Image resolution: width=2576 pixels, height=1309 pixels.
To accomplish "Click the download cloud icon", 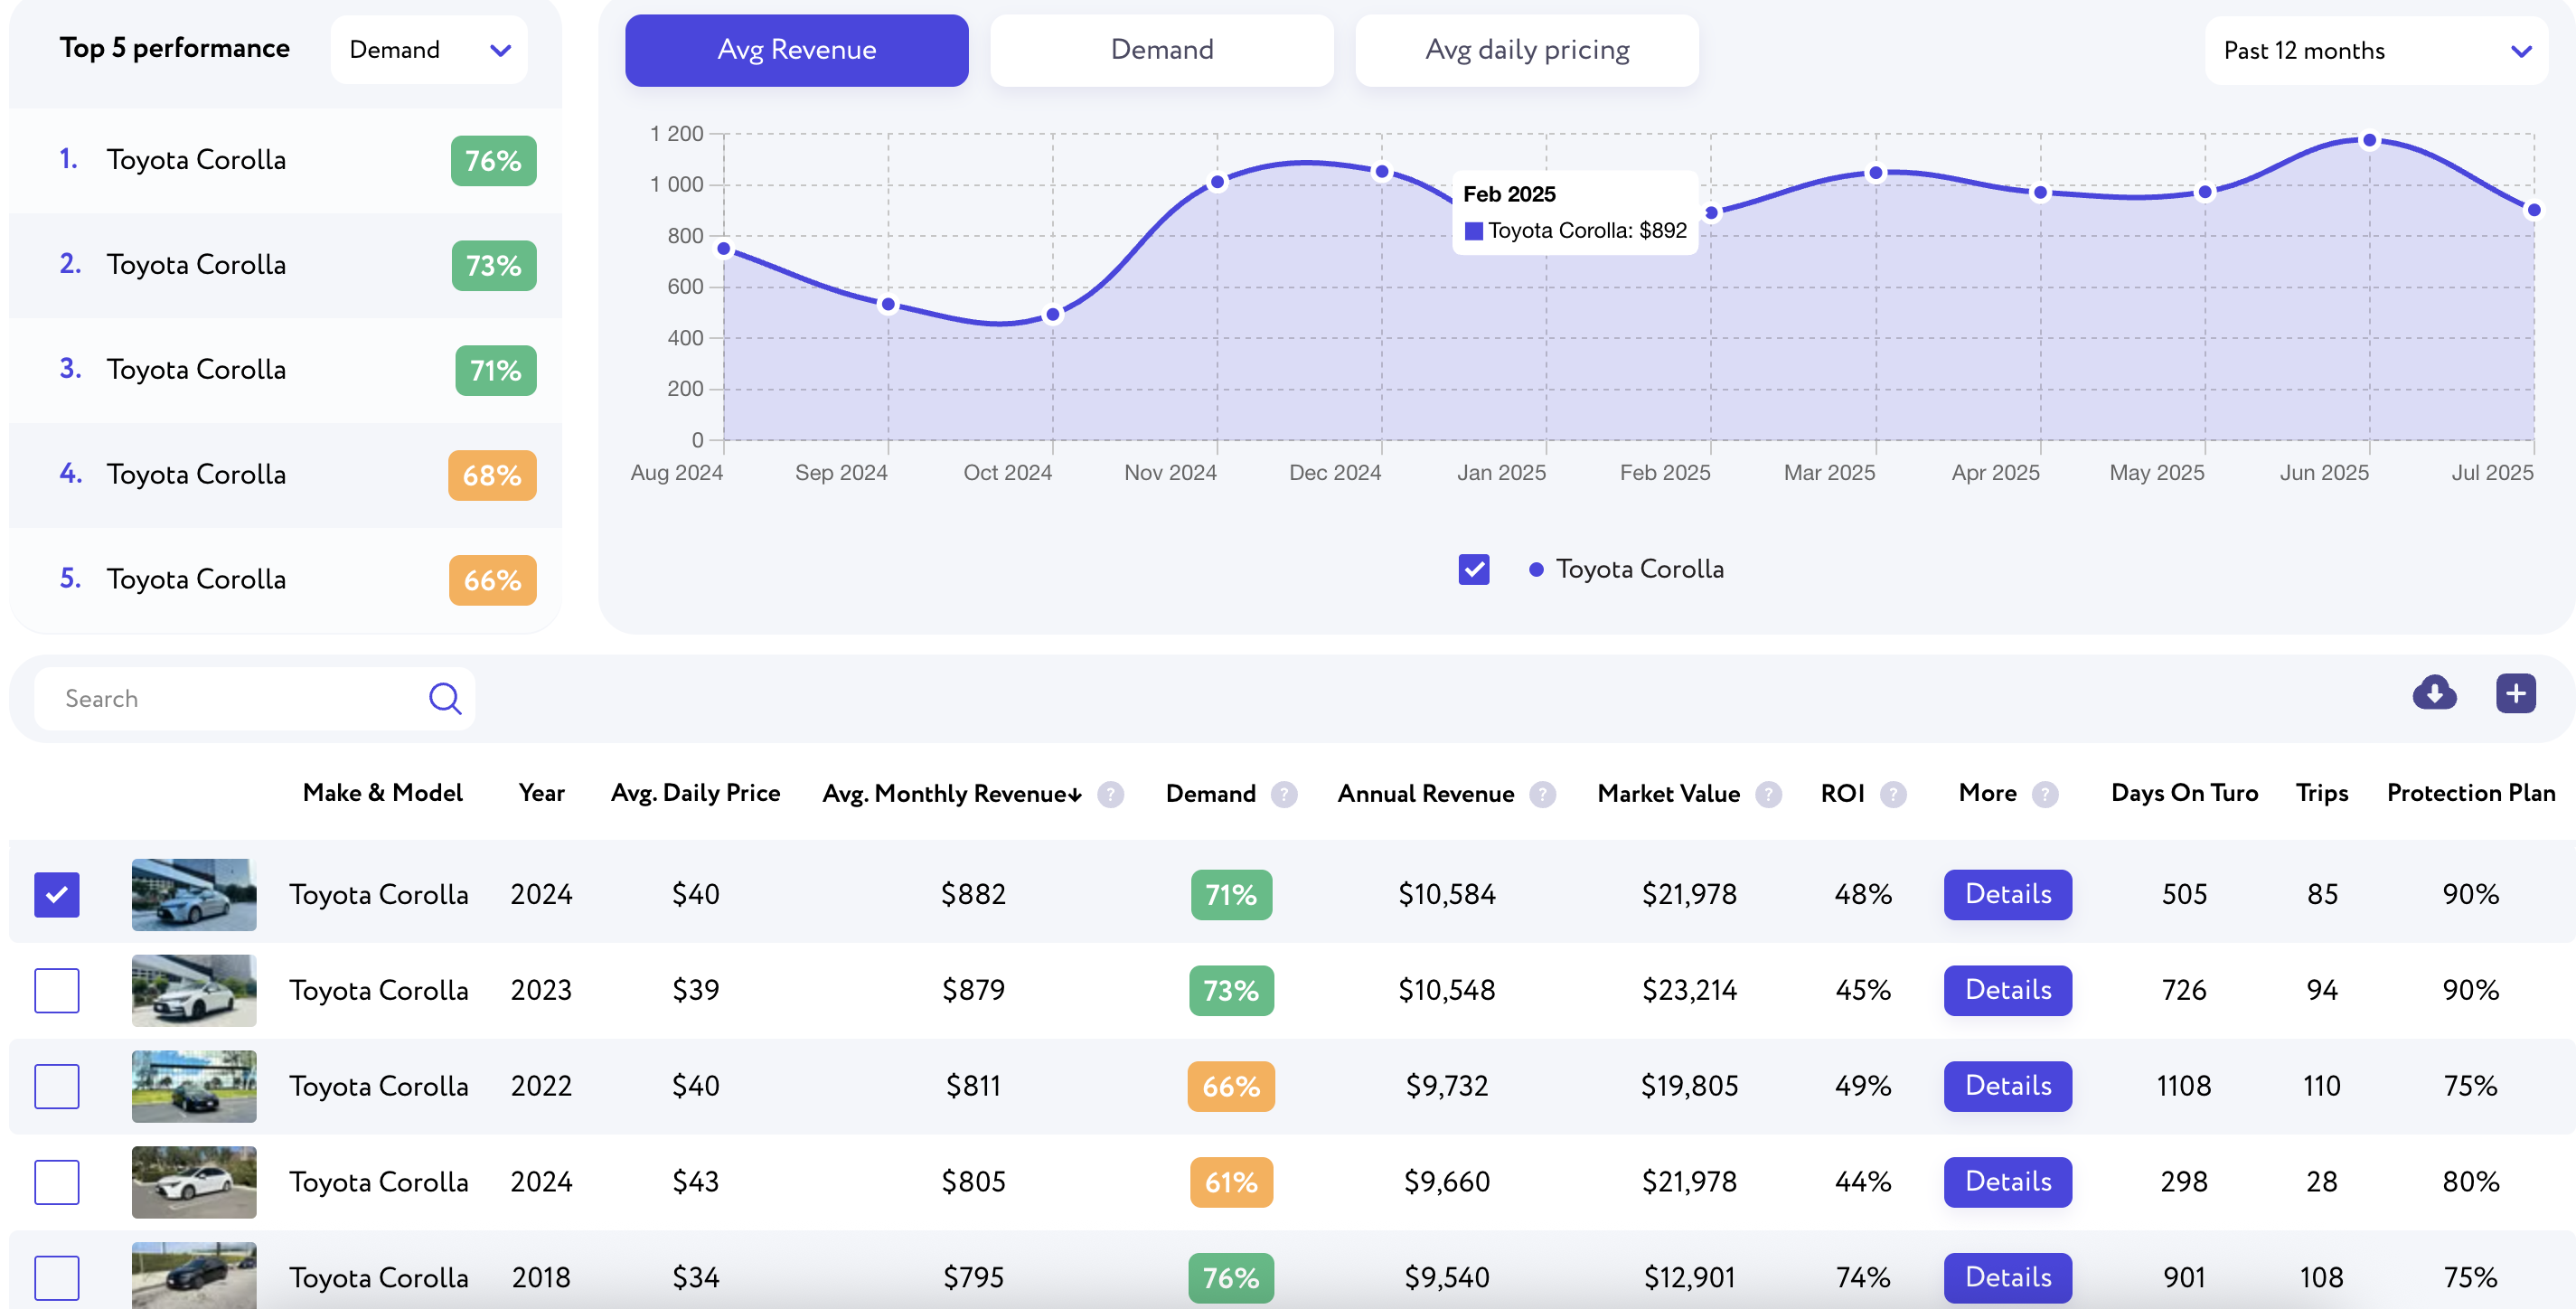I will (2434, 694).
